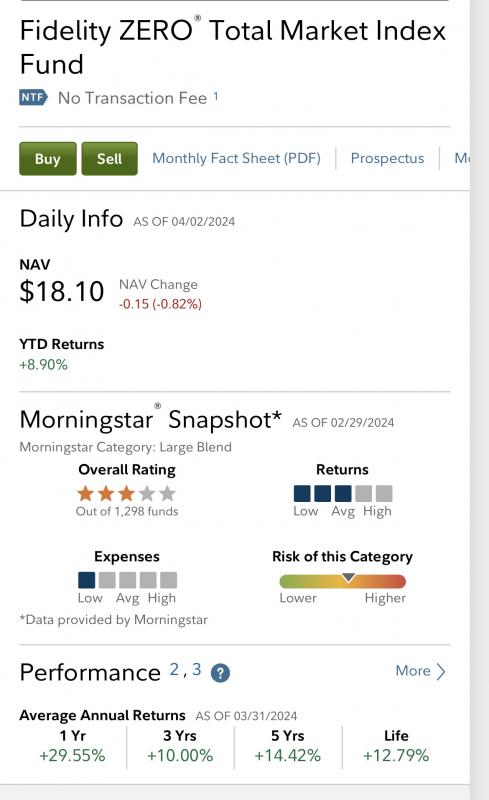Click the green Sell button
This screenshot has width=489, height=800.
click(x=110, y=159)
